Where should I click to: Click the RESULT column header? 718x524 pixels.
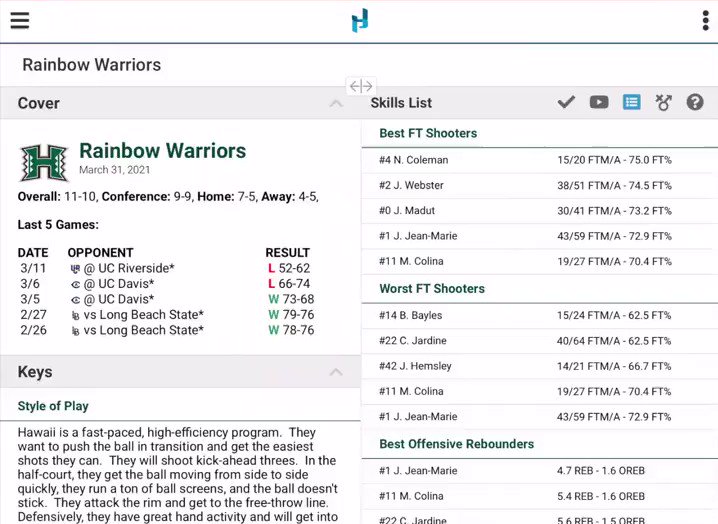point(288,253)
